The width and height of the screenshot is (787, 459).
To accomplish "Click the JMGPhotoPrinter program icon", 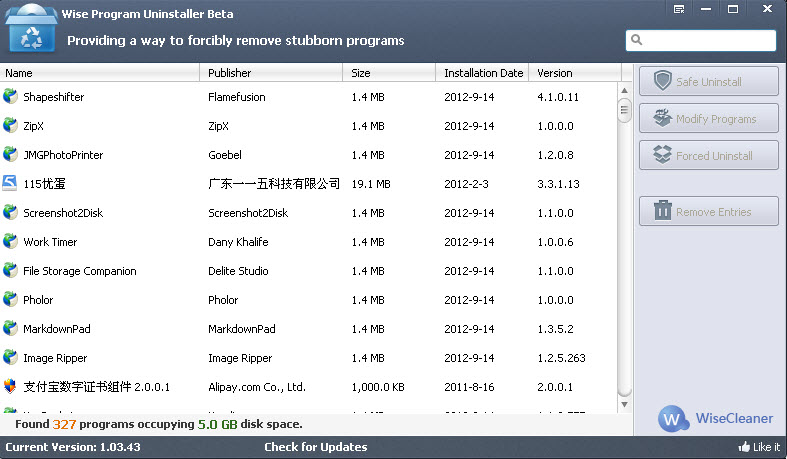I will [10, 155].
